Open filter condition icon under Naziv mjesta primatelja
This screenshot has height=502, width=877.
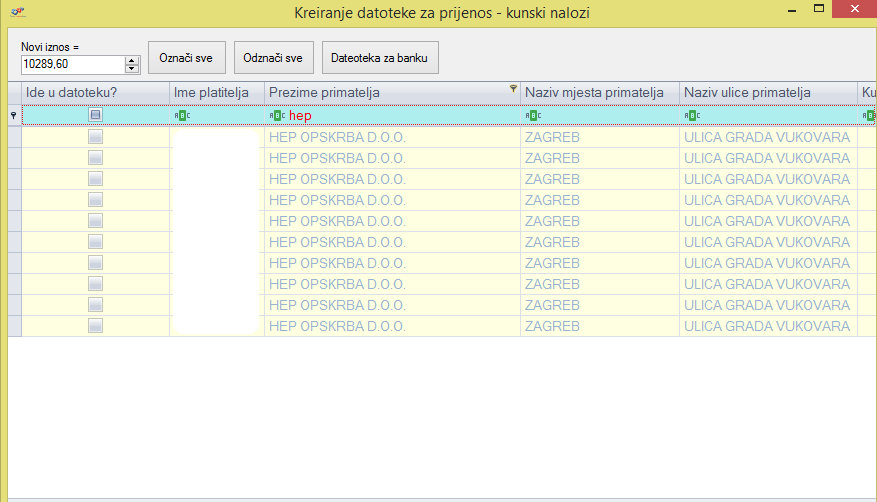point(532,115)
